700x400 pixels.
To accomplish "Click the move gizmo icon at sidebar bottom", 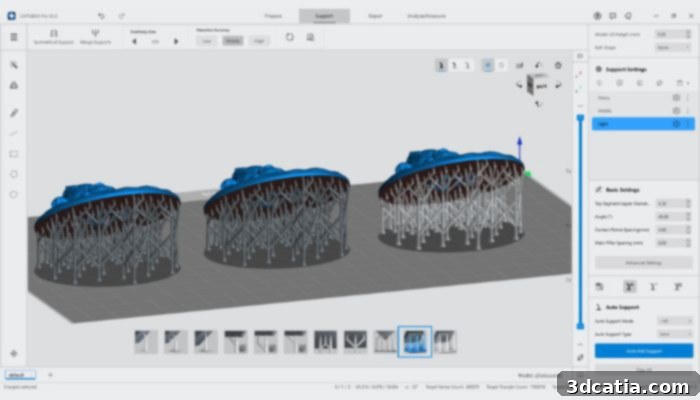I will pos(14,353).
